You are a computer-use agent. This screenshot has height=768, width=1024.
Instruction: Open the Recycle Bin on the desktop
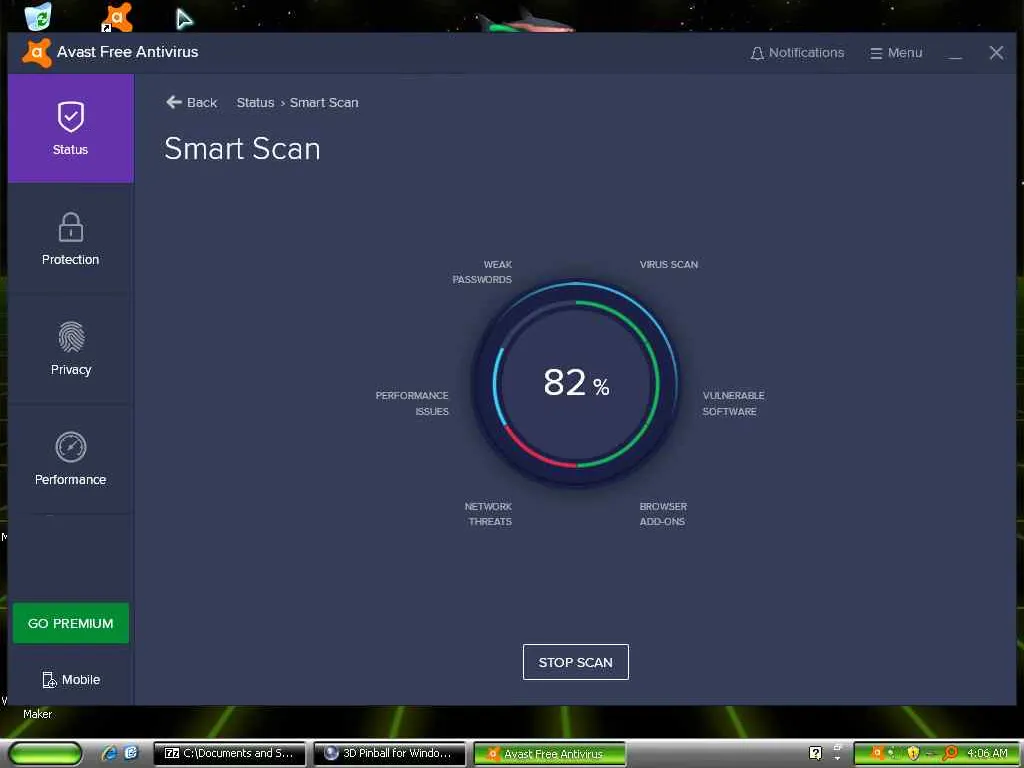(x=39, y=16)
